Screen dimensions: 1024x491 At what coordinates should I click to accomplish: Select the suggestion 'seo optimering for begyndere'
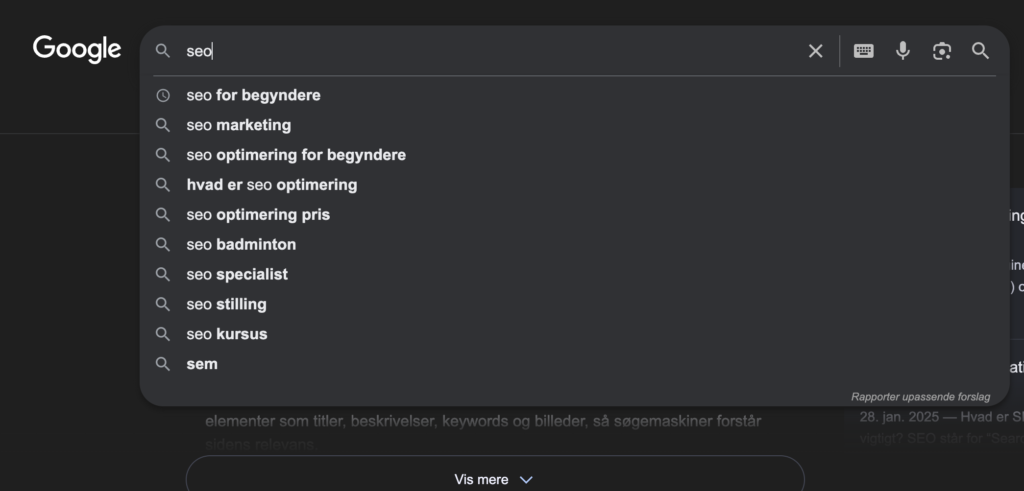[x=575, y=155]
